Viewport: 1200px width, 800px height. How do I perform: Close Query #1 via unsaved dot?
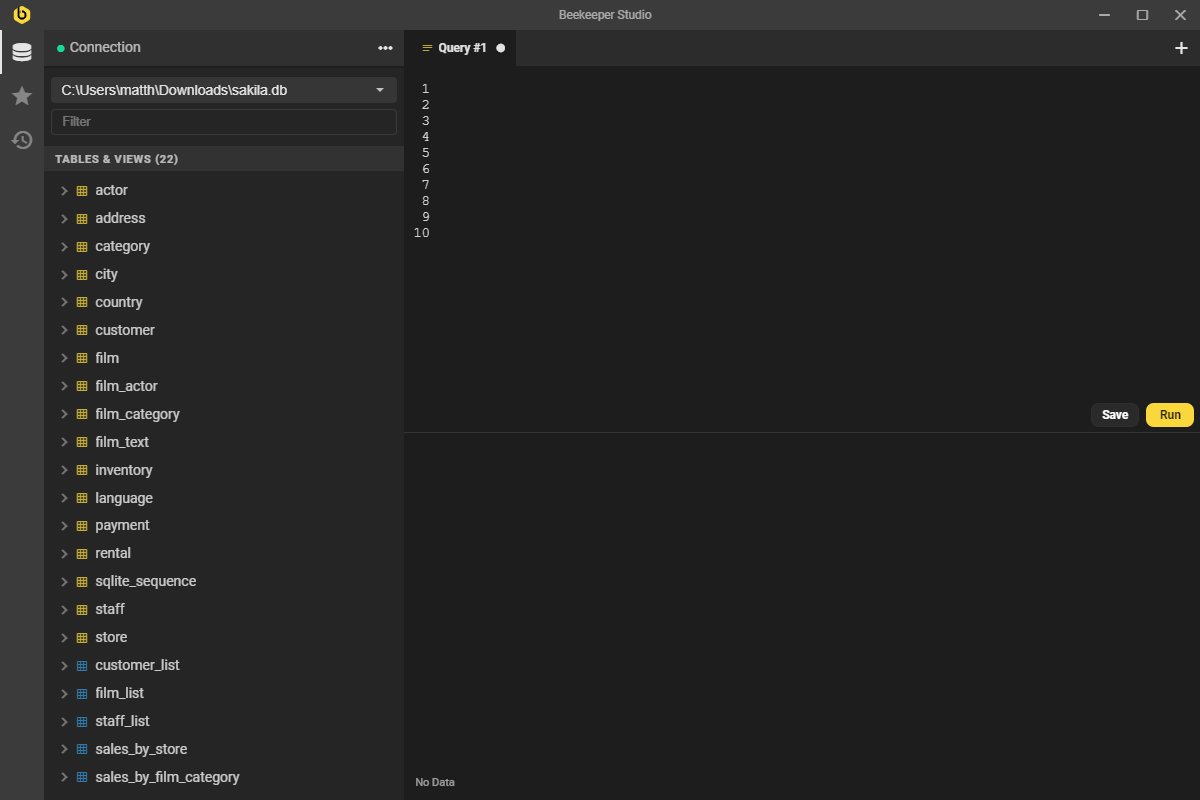(501, 48)
